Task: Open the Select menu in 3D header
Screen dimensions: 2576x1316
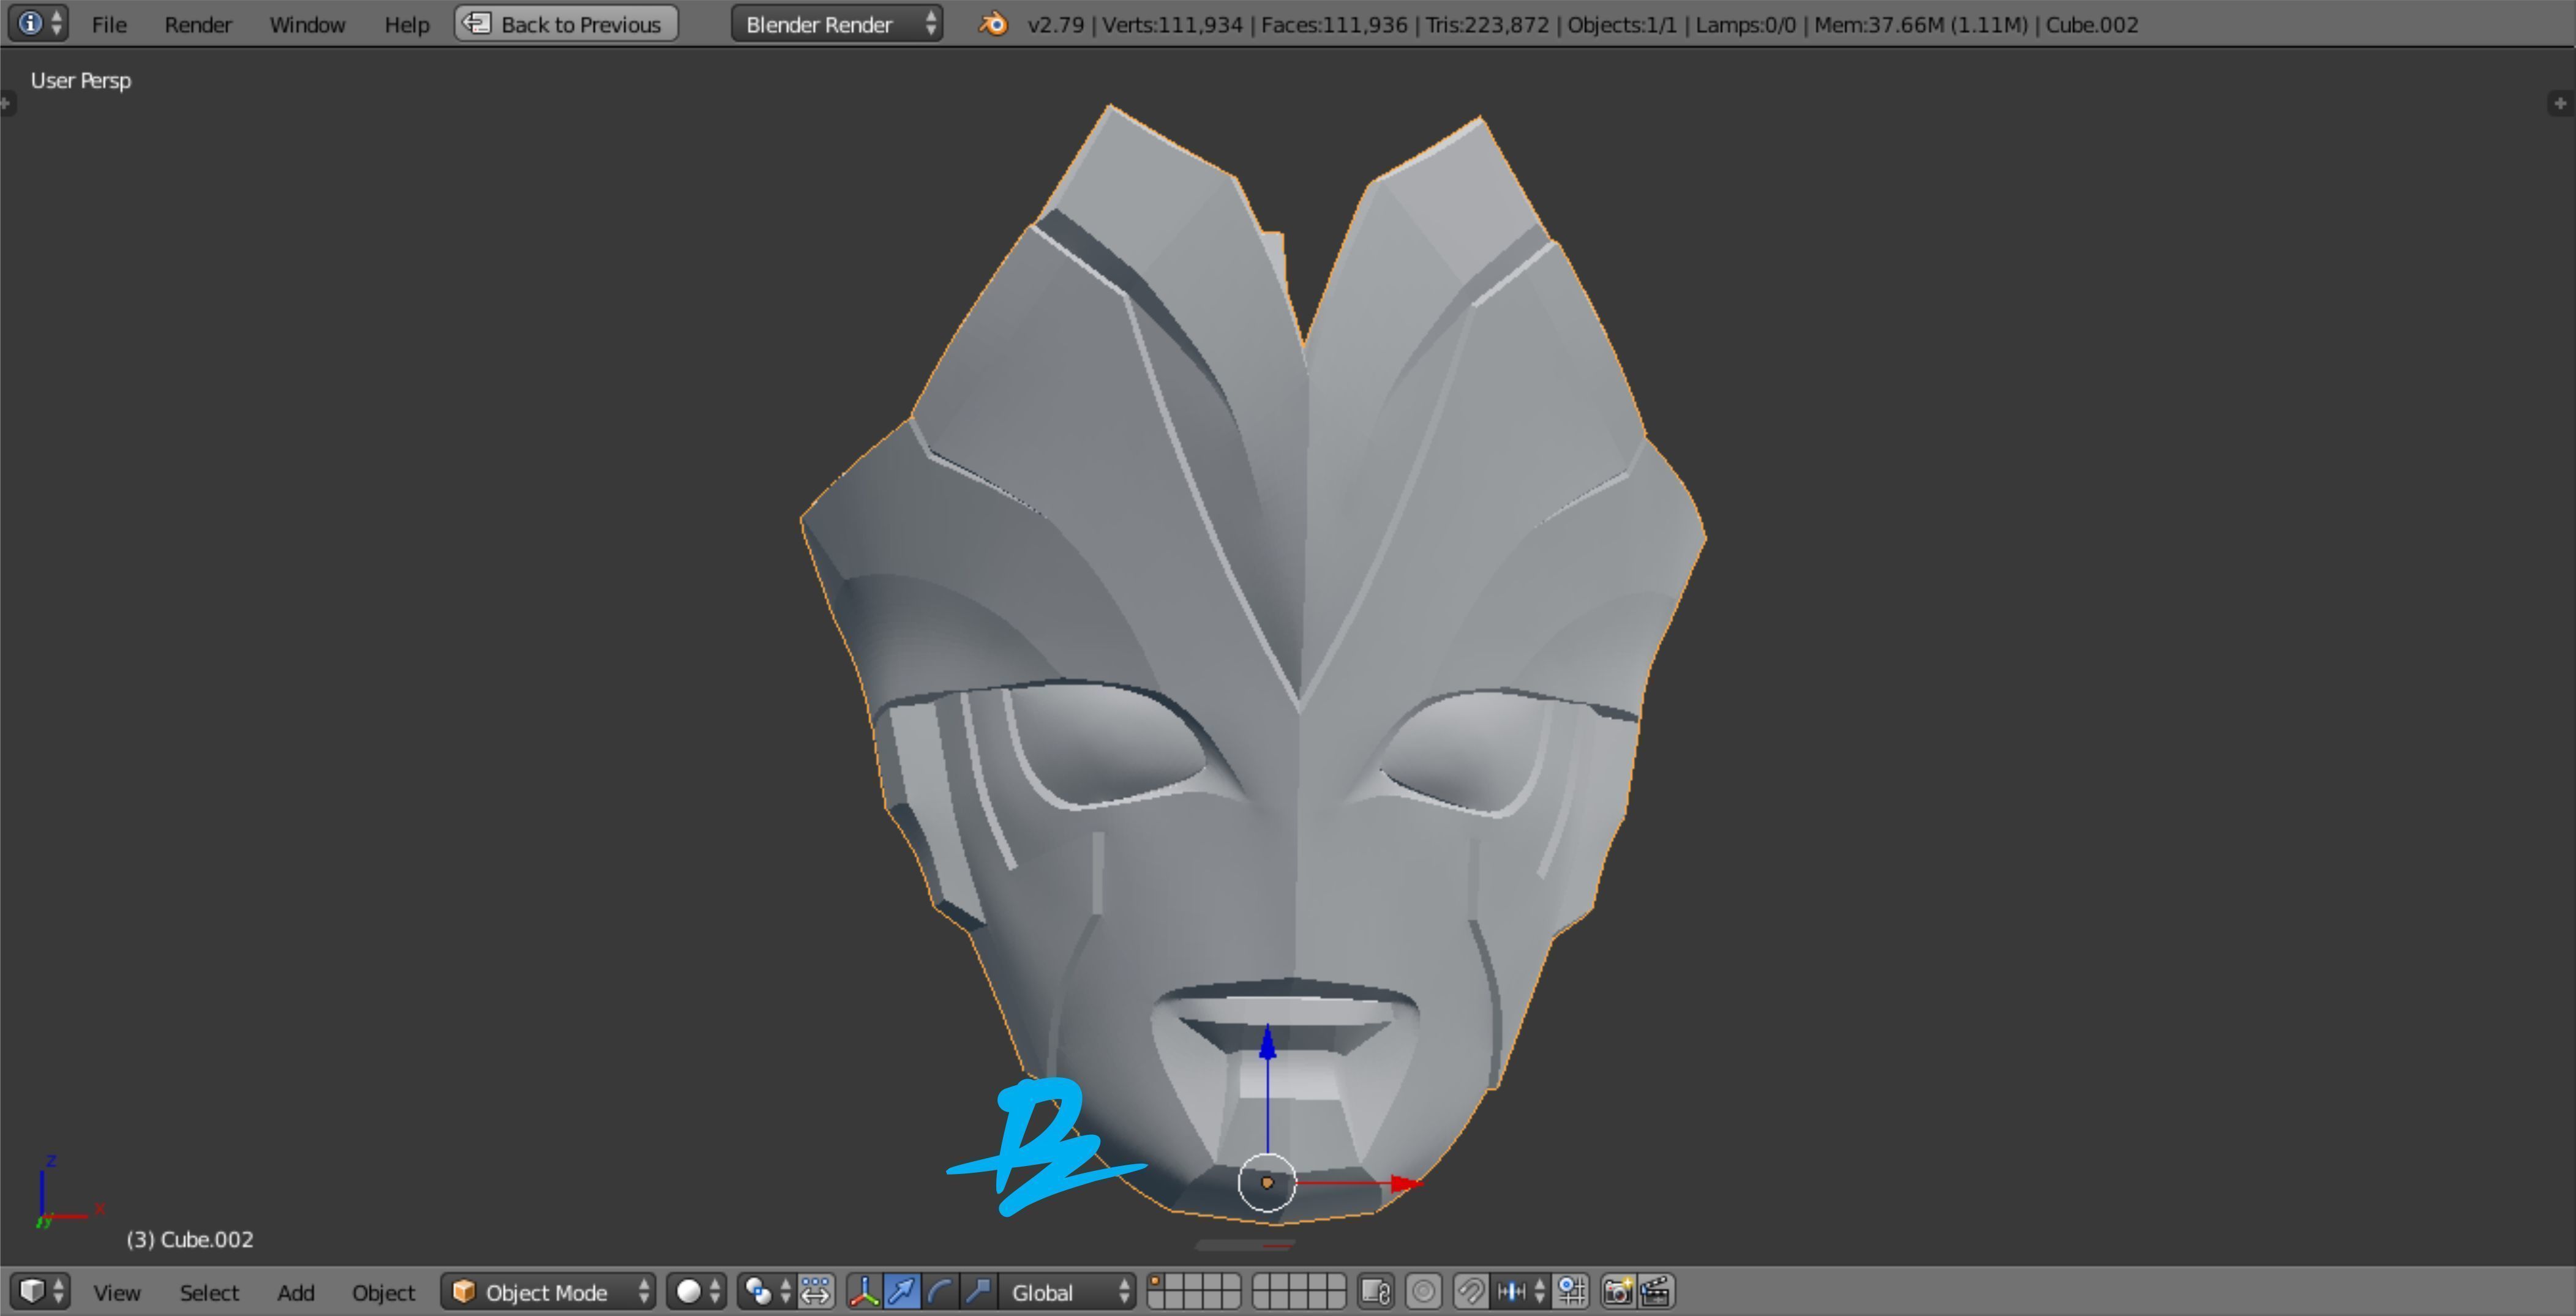Action: [209, 1292]
